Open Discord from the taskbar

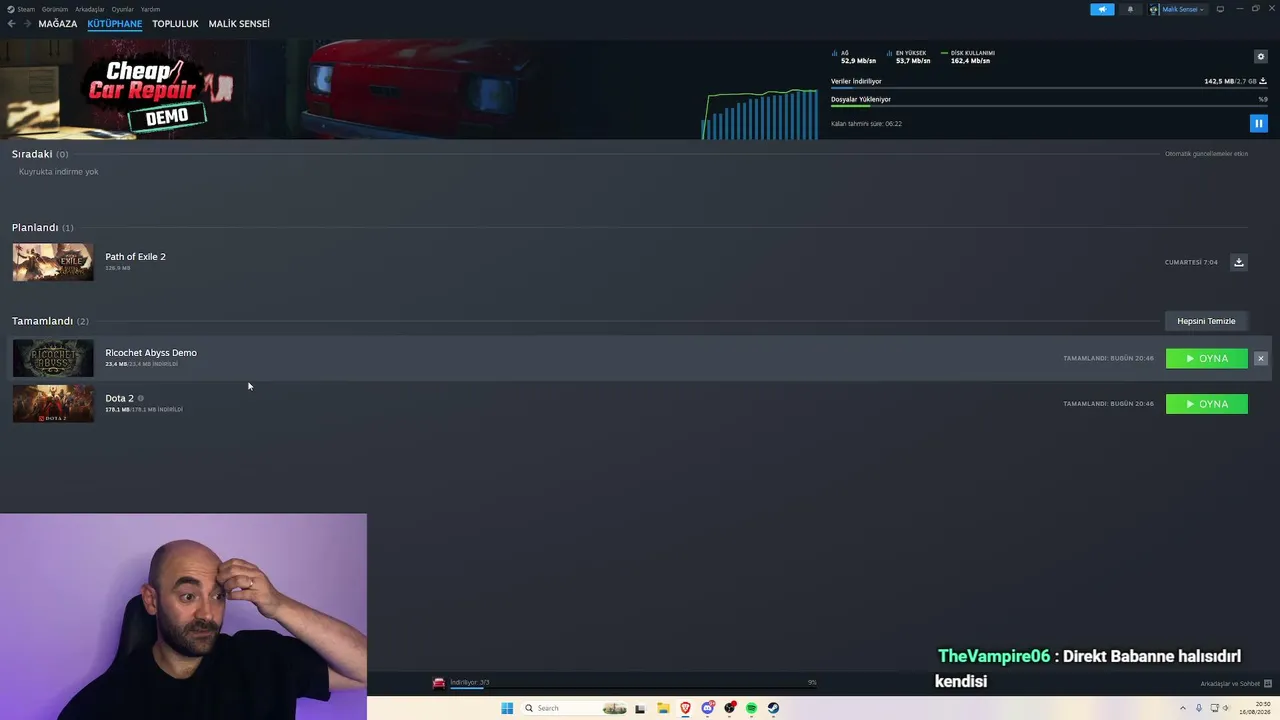pos(707,708)
